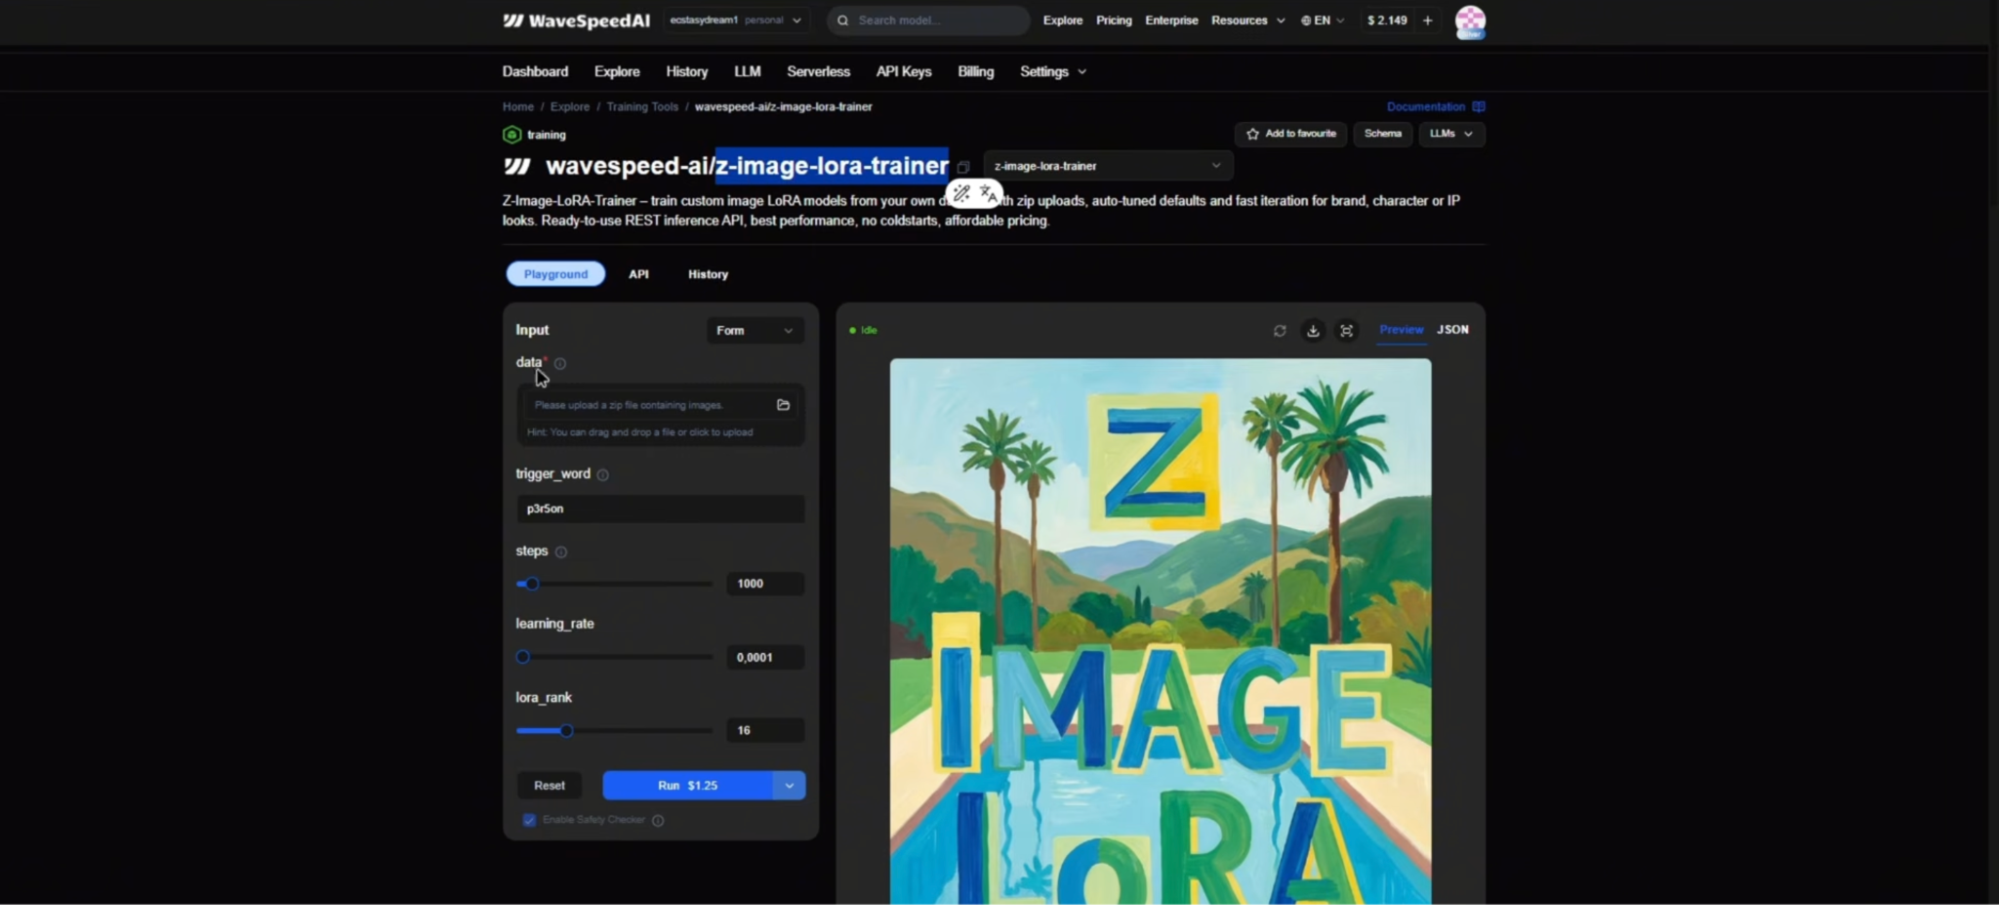Open the user avatar profile menu
1999x905 pixels.
pyautogui.click(x=1470, y=21)
